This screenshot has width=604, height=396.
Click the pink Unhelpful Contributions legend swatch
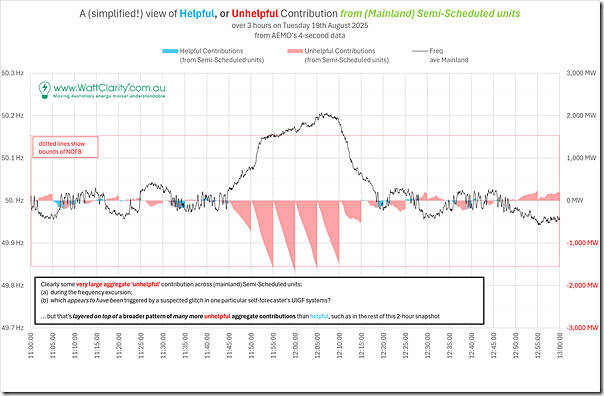click(295, 51)
